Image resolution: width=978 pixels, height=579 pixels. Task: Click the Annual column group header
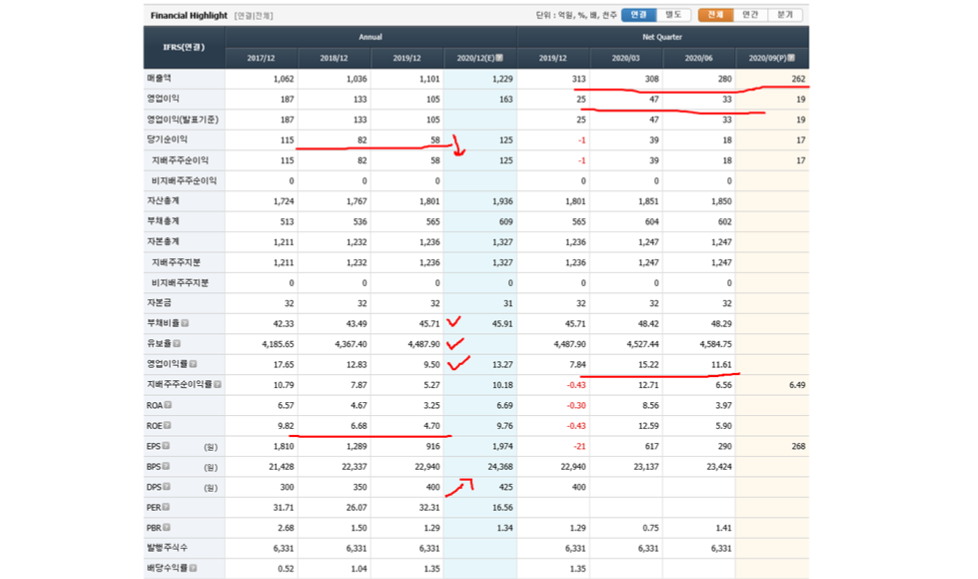coord(370,37)
